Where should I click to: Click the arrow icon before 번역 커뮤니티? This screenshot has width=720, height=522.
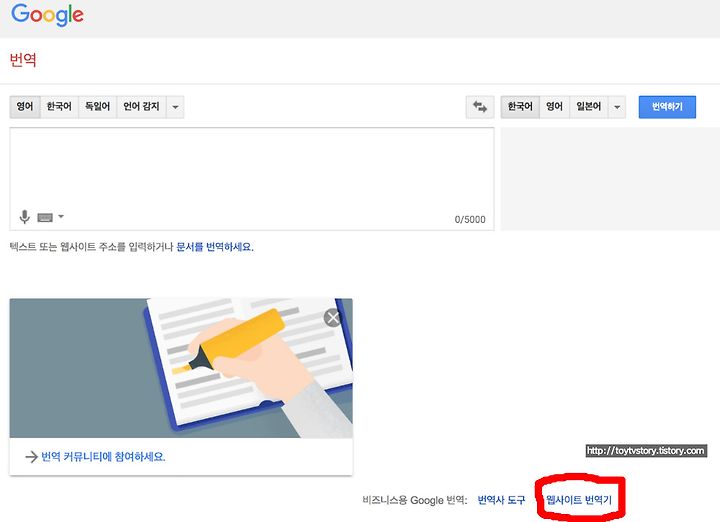31,457
